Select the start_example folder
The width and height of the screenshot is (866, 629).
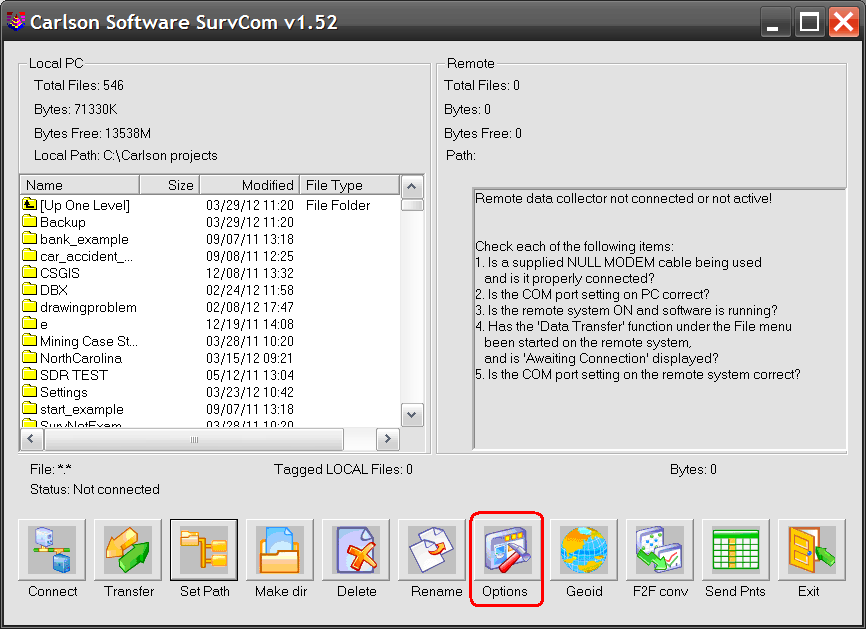73,410
